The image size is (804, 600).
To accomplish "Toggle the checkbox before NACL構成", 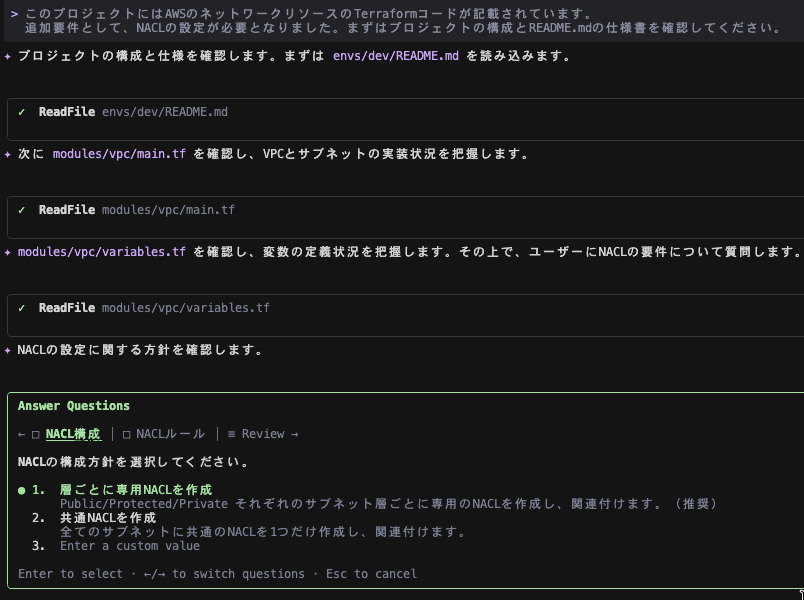I will click(x=36, y=434).
